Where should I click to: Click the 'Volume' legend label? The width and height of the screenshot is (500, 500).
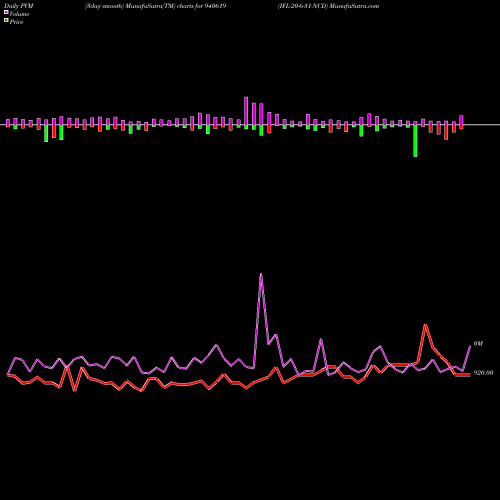pos(19,14)
